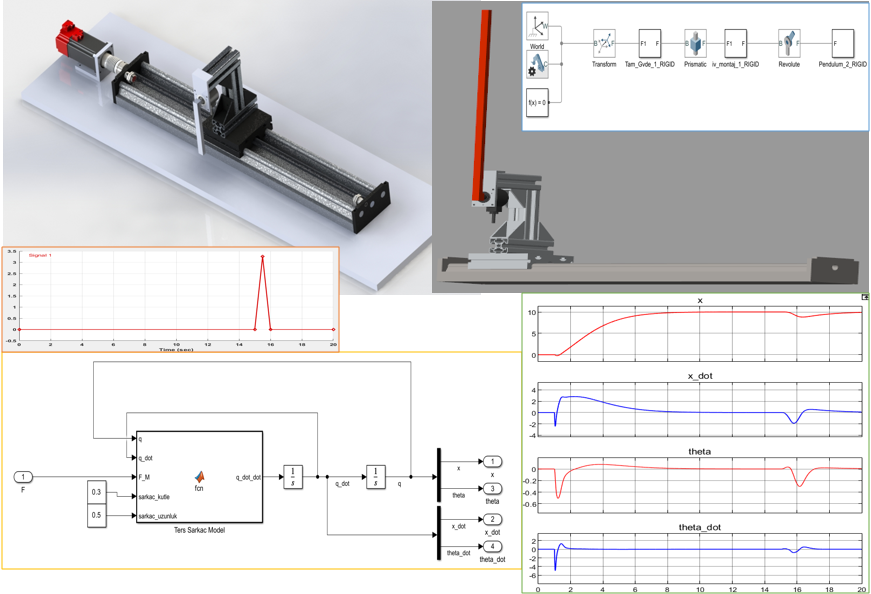
Task: Click the sarkac_kutle constant block 0.3
Action: [x=95, y=491]
